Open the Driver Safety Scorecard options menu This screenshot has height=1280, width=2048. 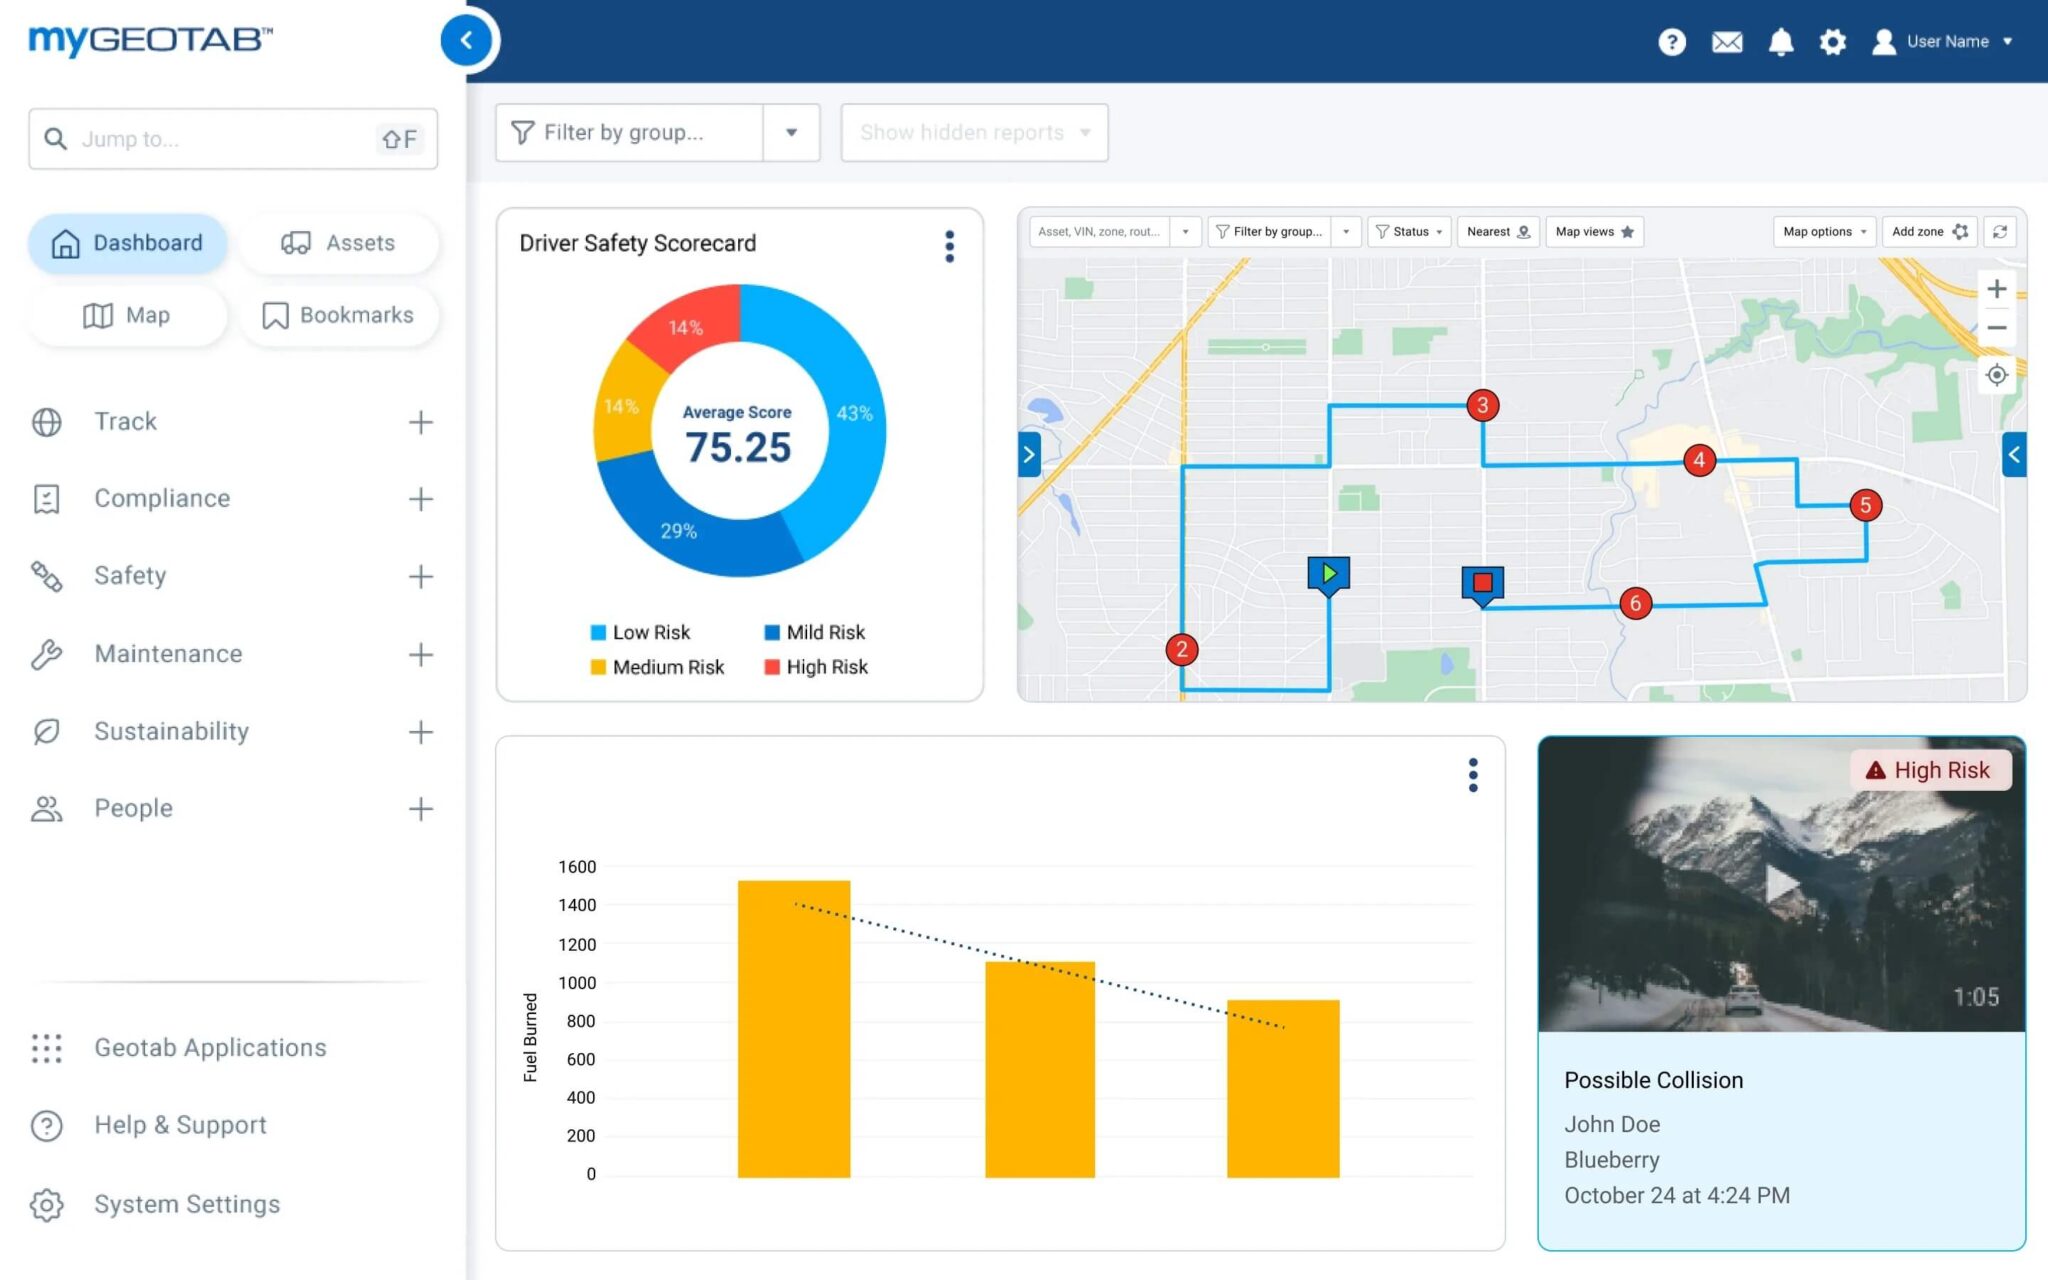click(x=948, y=246)
